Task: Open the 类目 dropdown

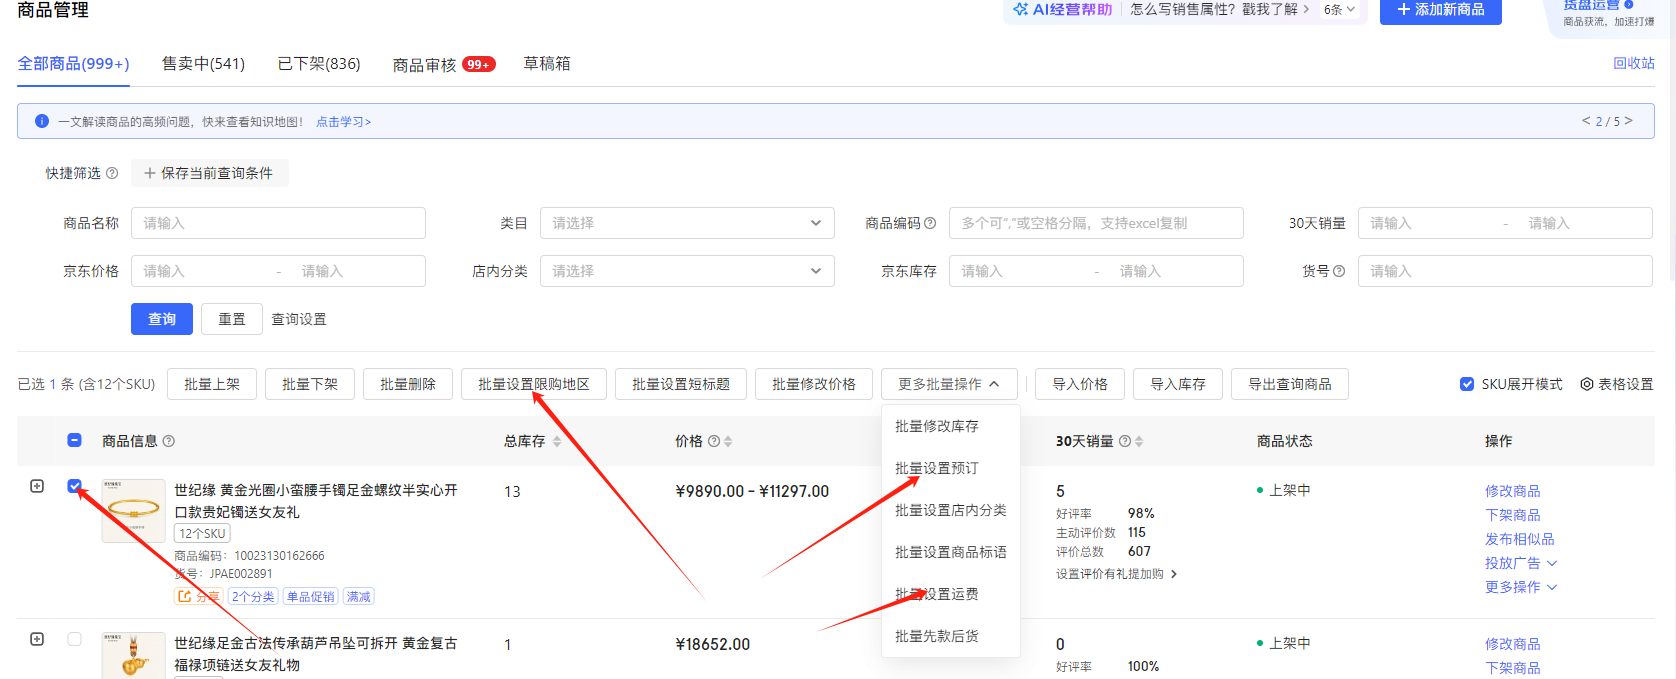Action: [x=687, y=223]
